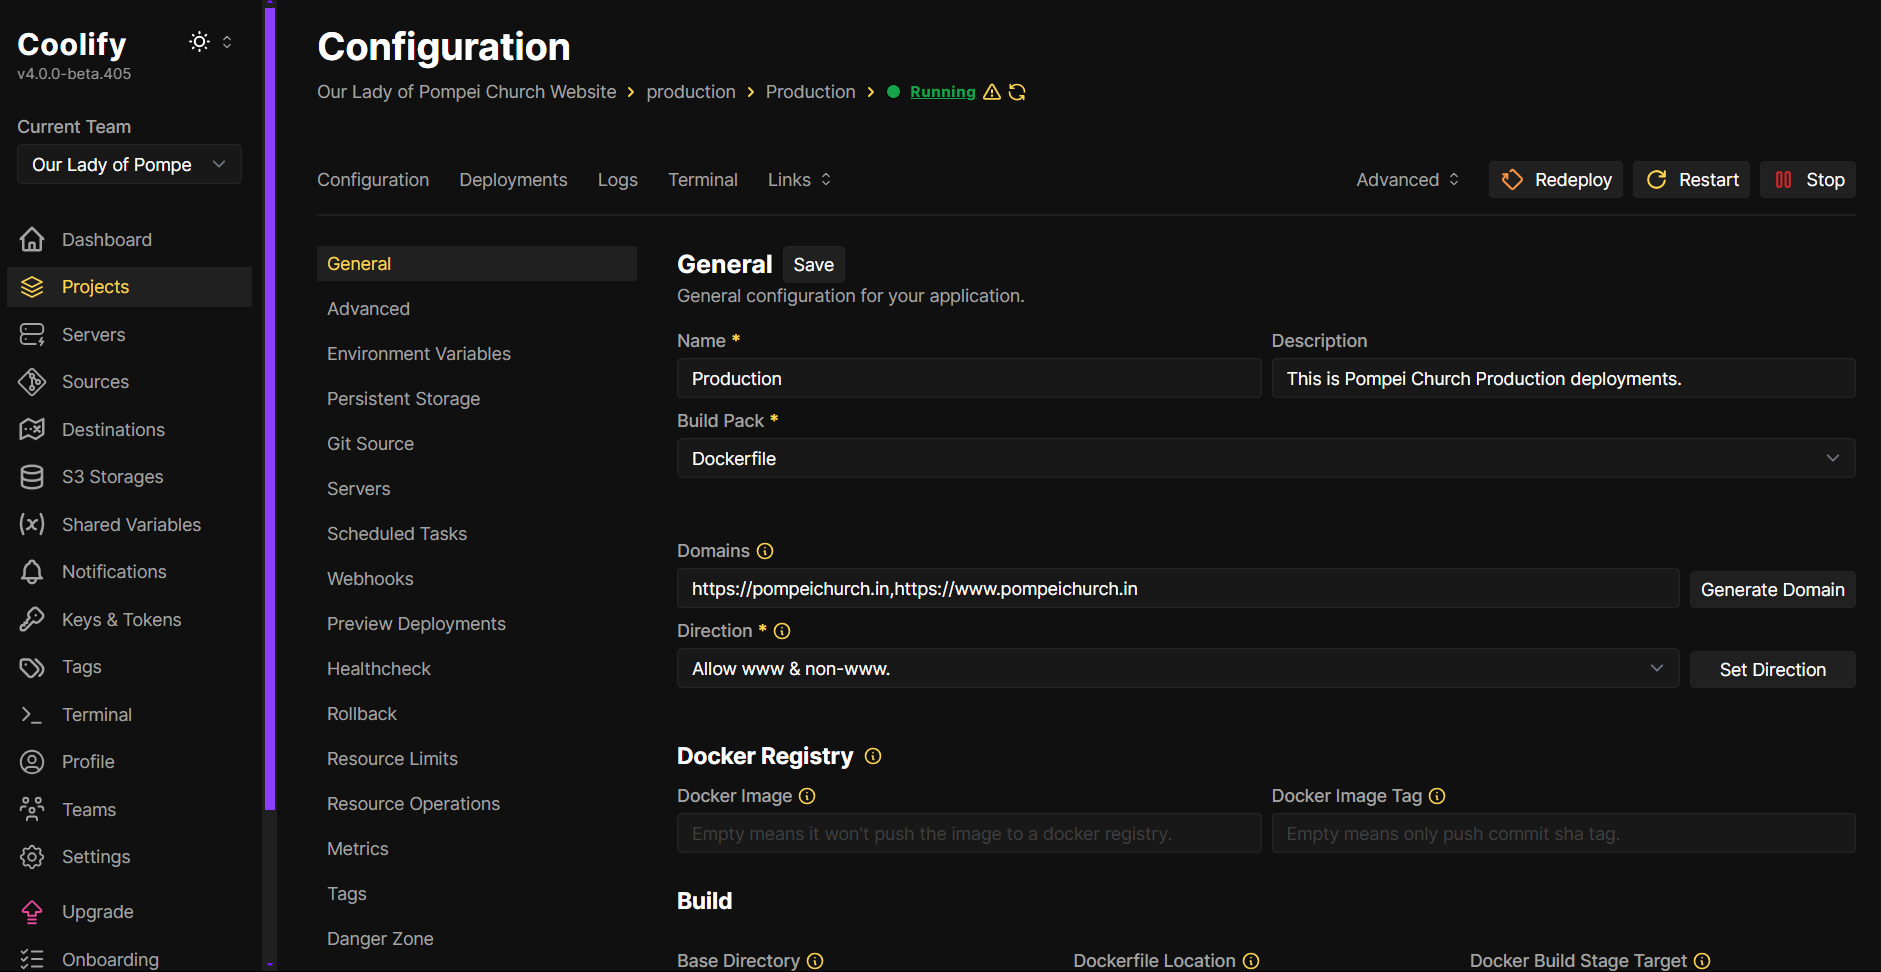Click the Generate Domain button
Screen dimensions: 1881x972
[x=1771, y=590]
